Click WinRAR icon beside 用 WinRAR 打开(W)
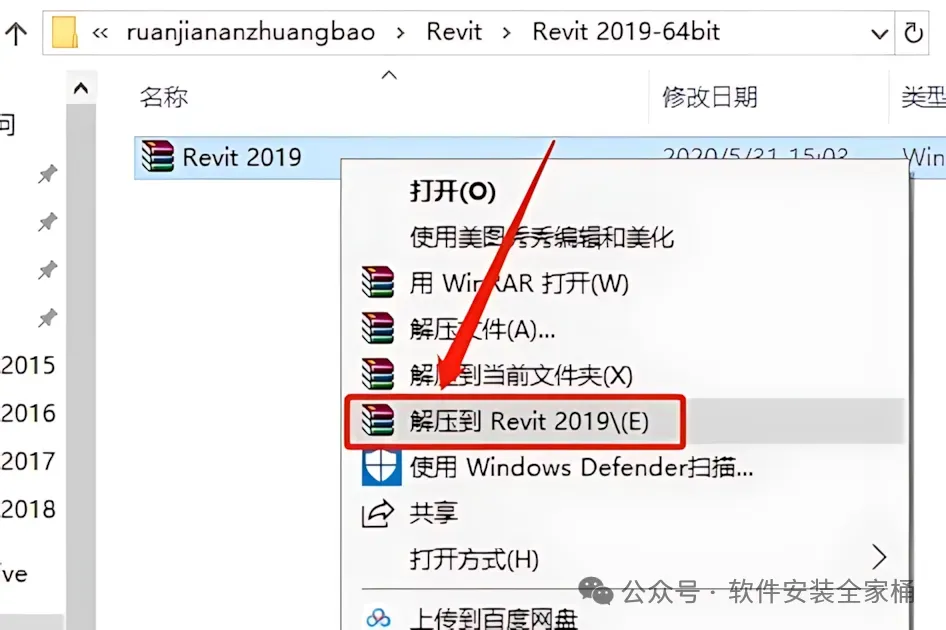 point(378,282)
